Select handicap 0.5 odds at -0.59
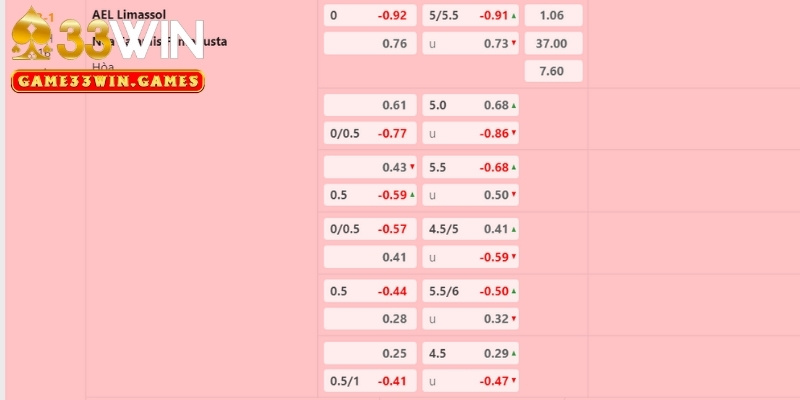 point(369,194)
